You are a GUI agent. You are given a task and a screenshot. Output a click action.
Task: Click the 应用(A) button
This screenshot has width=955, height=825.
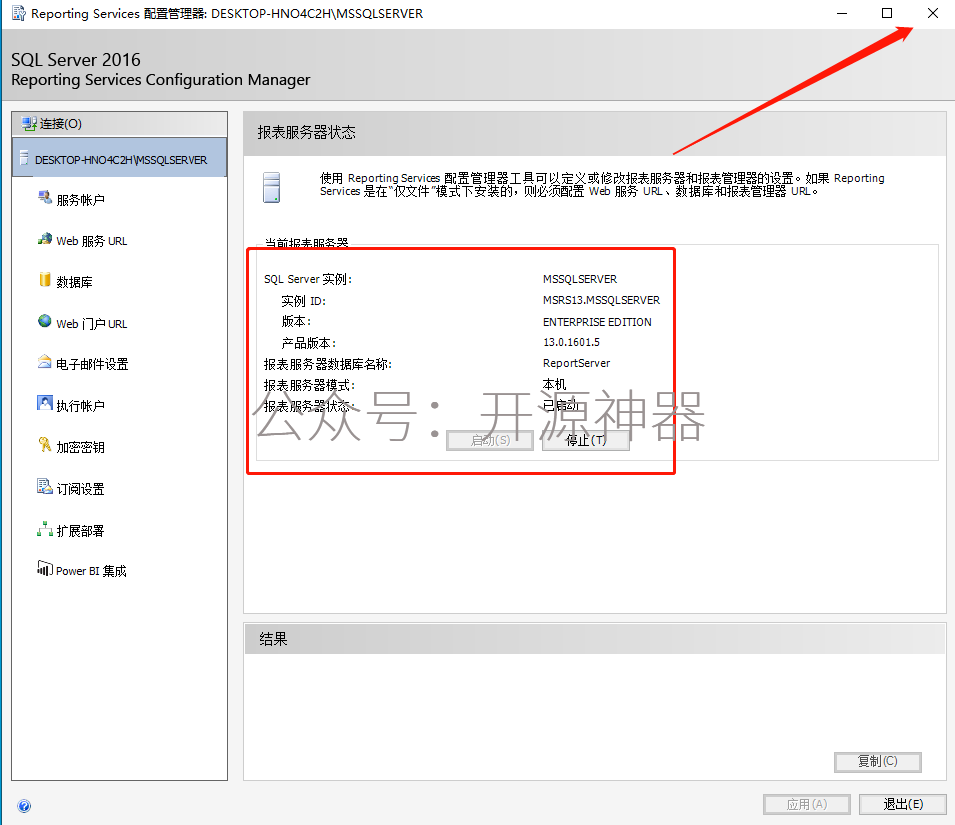pyautogui.click(x=807, y=804)
